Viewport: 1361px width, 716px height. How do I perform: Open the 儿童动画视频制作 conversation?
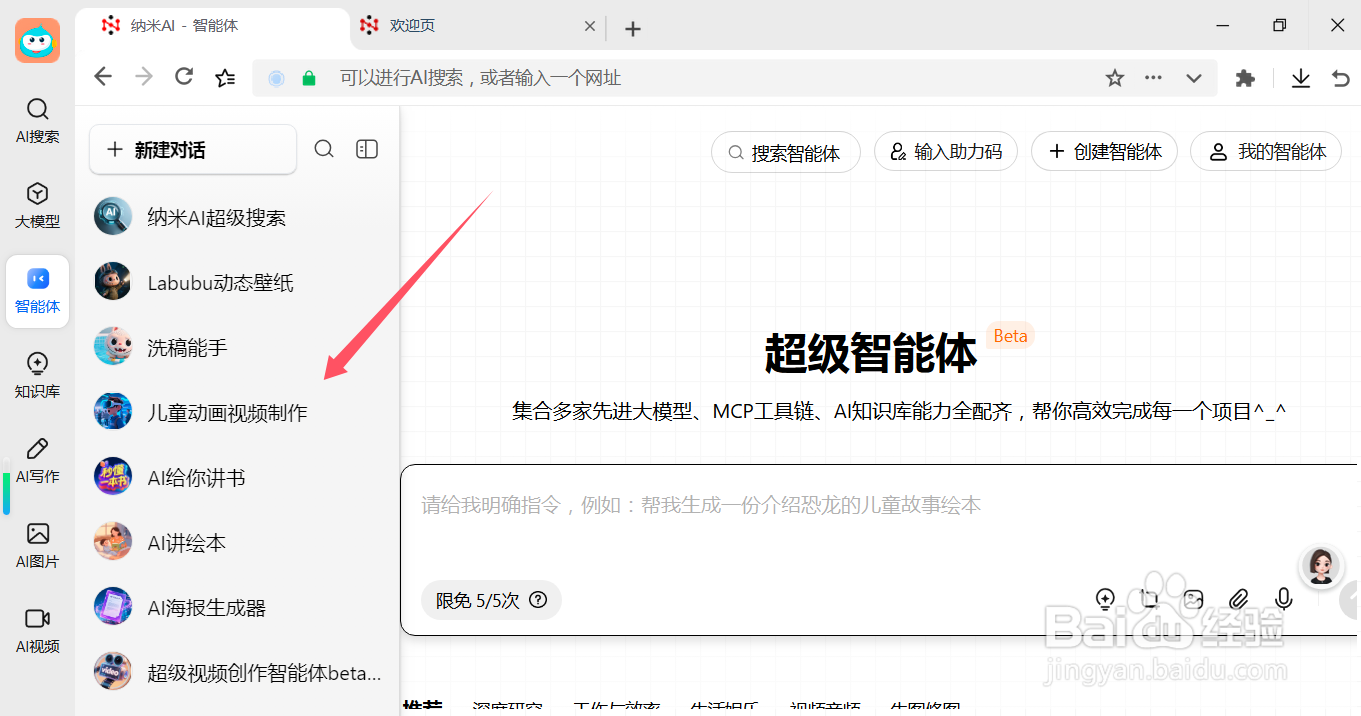click(228, 411)
